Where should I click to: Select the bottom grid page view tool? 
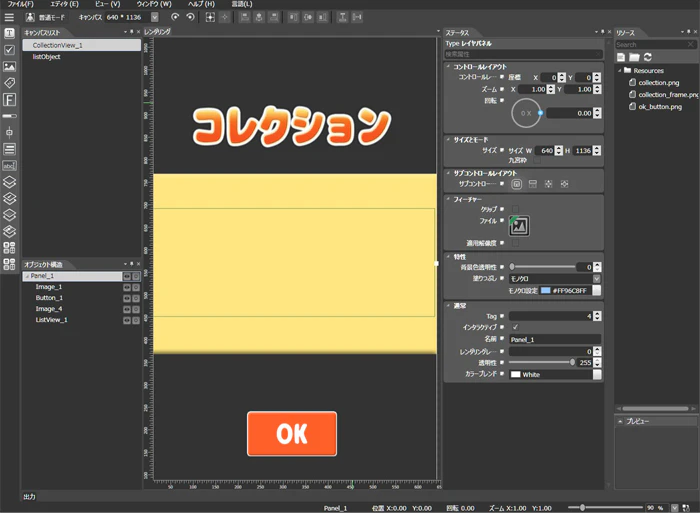pos(9,264)
